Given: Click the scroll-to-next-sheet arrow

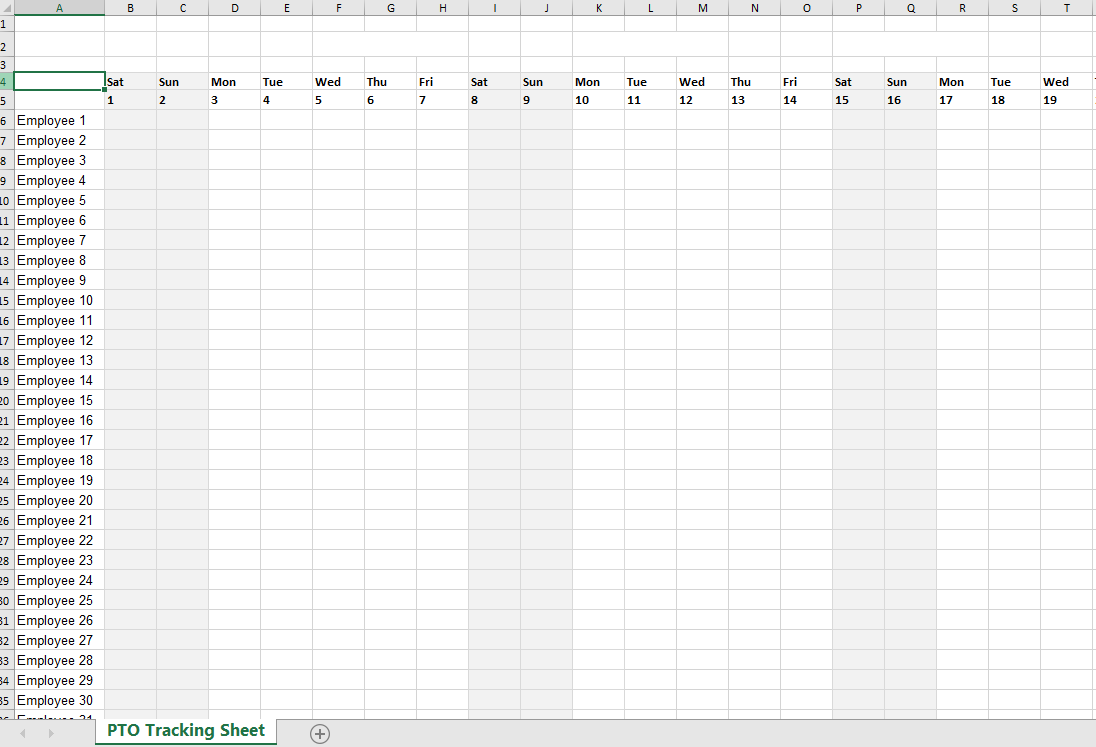Looking at the screenshot, I should pyautogui.click(x=51, y=734).
